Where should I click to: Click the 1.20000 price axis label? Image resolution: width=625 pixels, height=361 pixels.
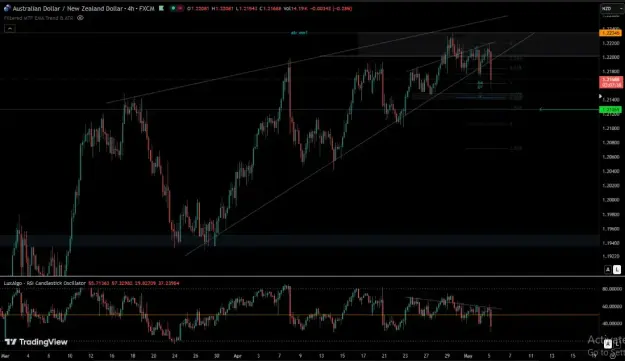[x=610, y=200]
